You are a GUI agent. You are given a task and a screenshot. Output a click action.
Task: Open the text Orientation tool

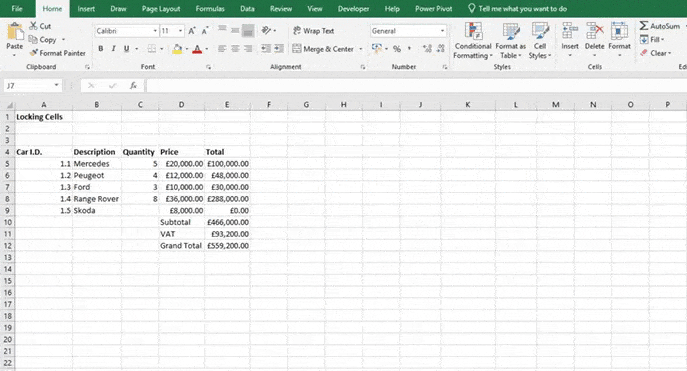(x=266, y=30)
